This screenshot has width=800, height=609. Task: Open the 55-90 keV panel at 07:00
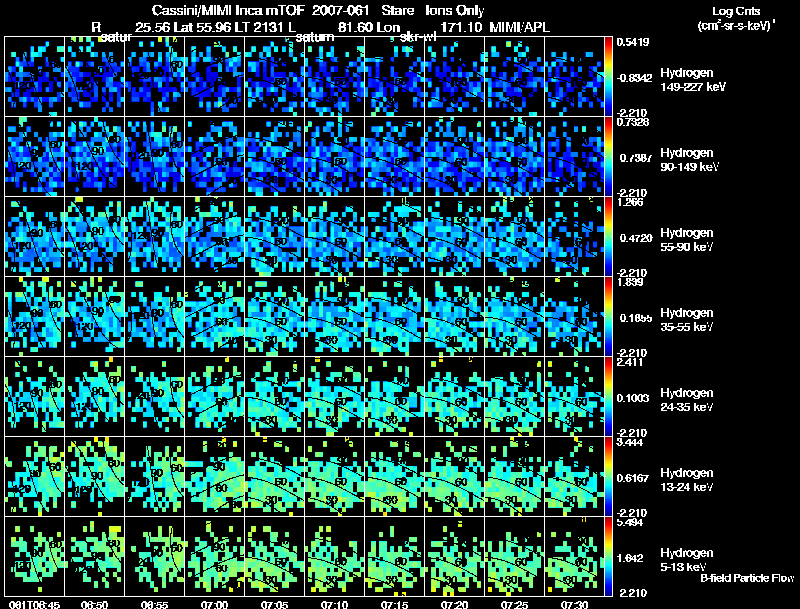(214, 237)
